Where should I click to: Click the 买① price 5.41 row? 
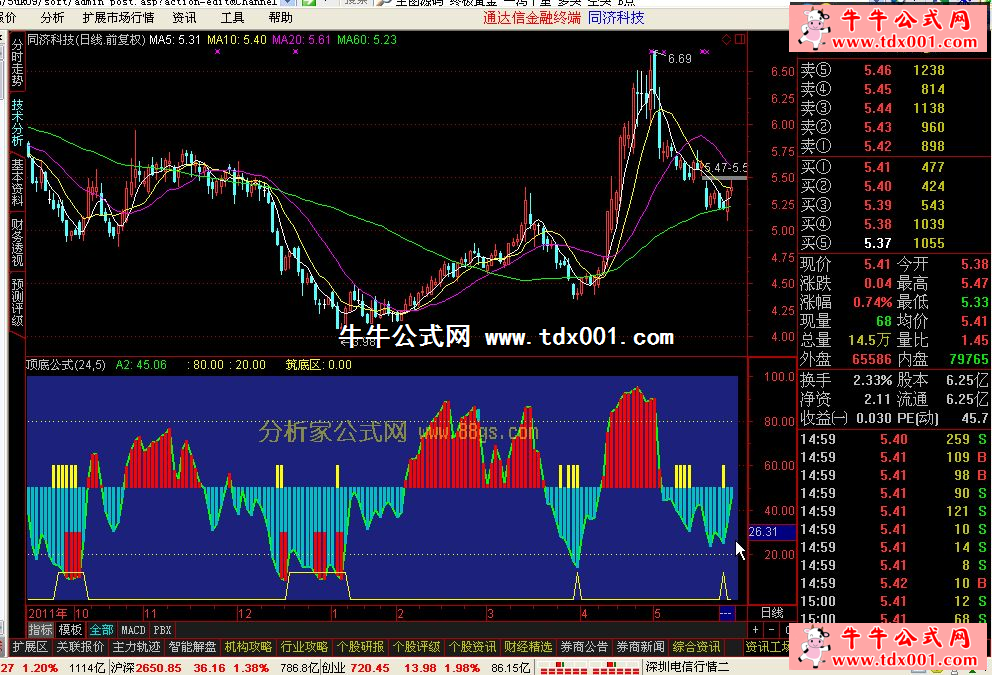873,167
